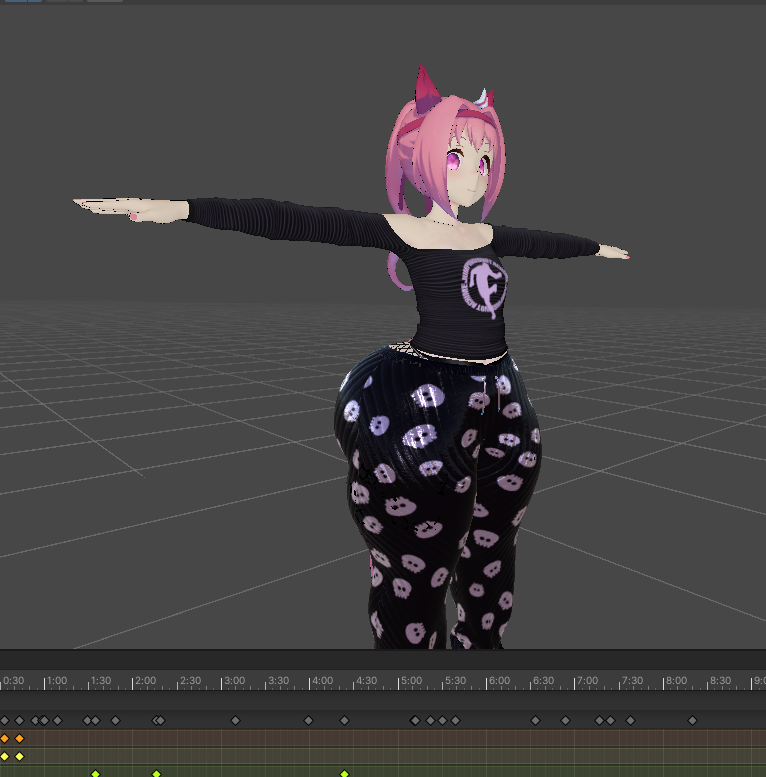The height and width of the screenshot is (777, 766).
Task: Select green keyframe between 4:00 and 4:30
Action: (x=344, y=774)
